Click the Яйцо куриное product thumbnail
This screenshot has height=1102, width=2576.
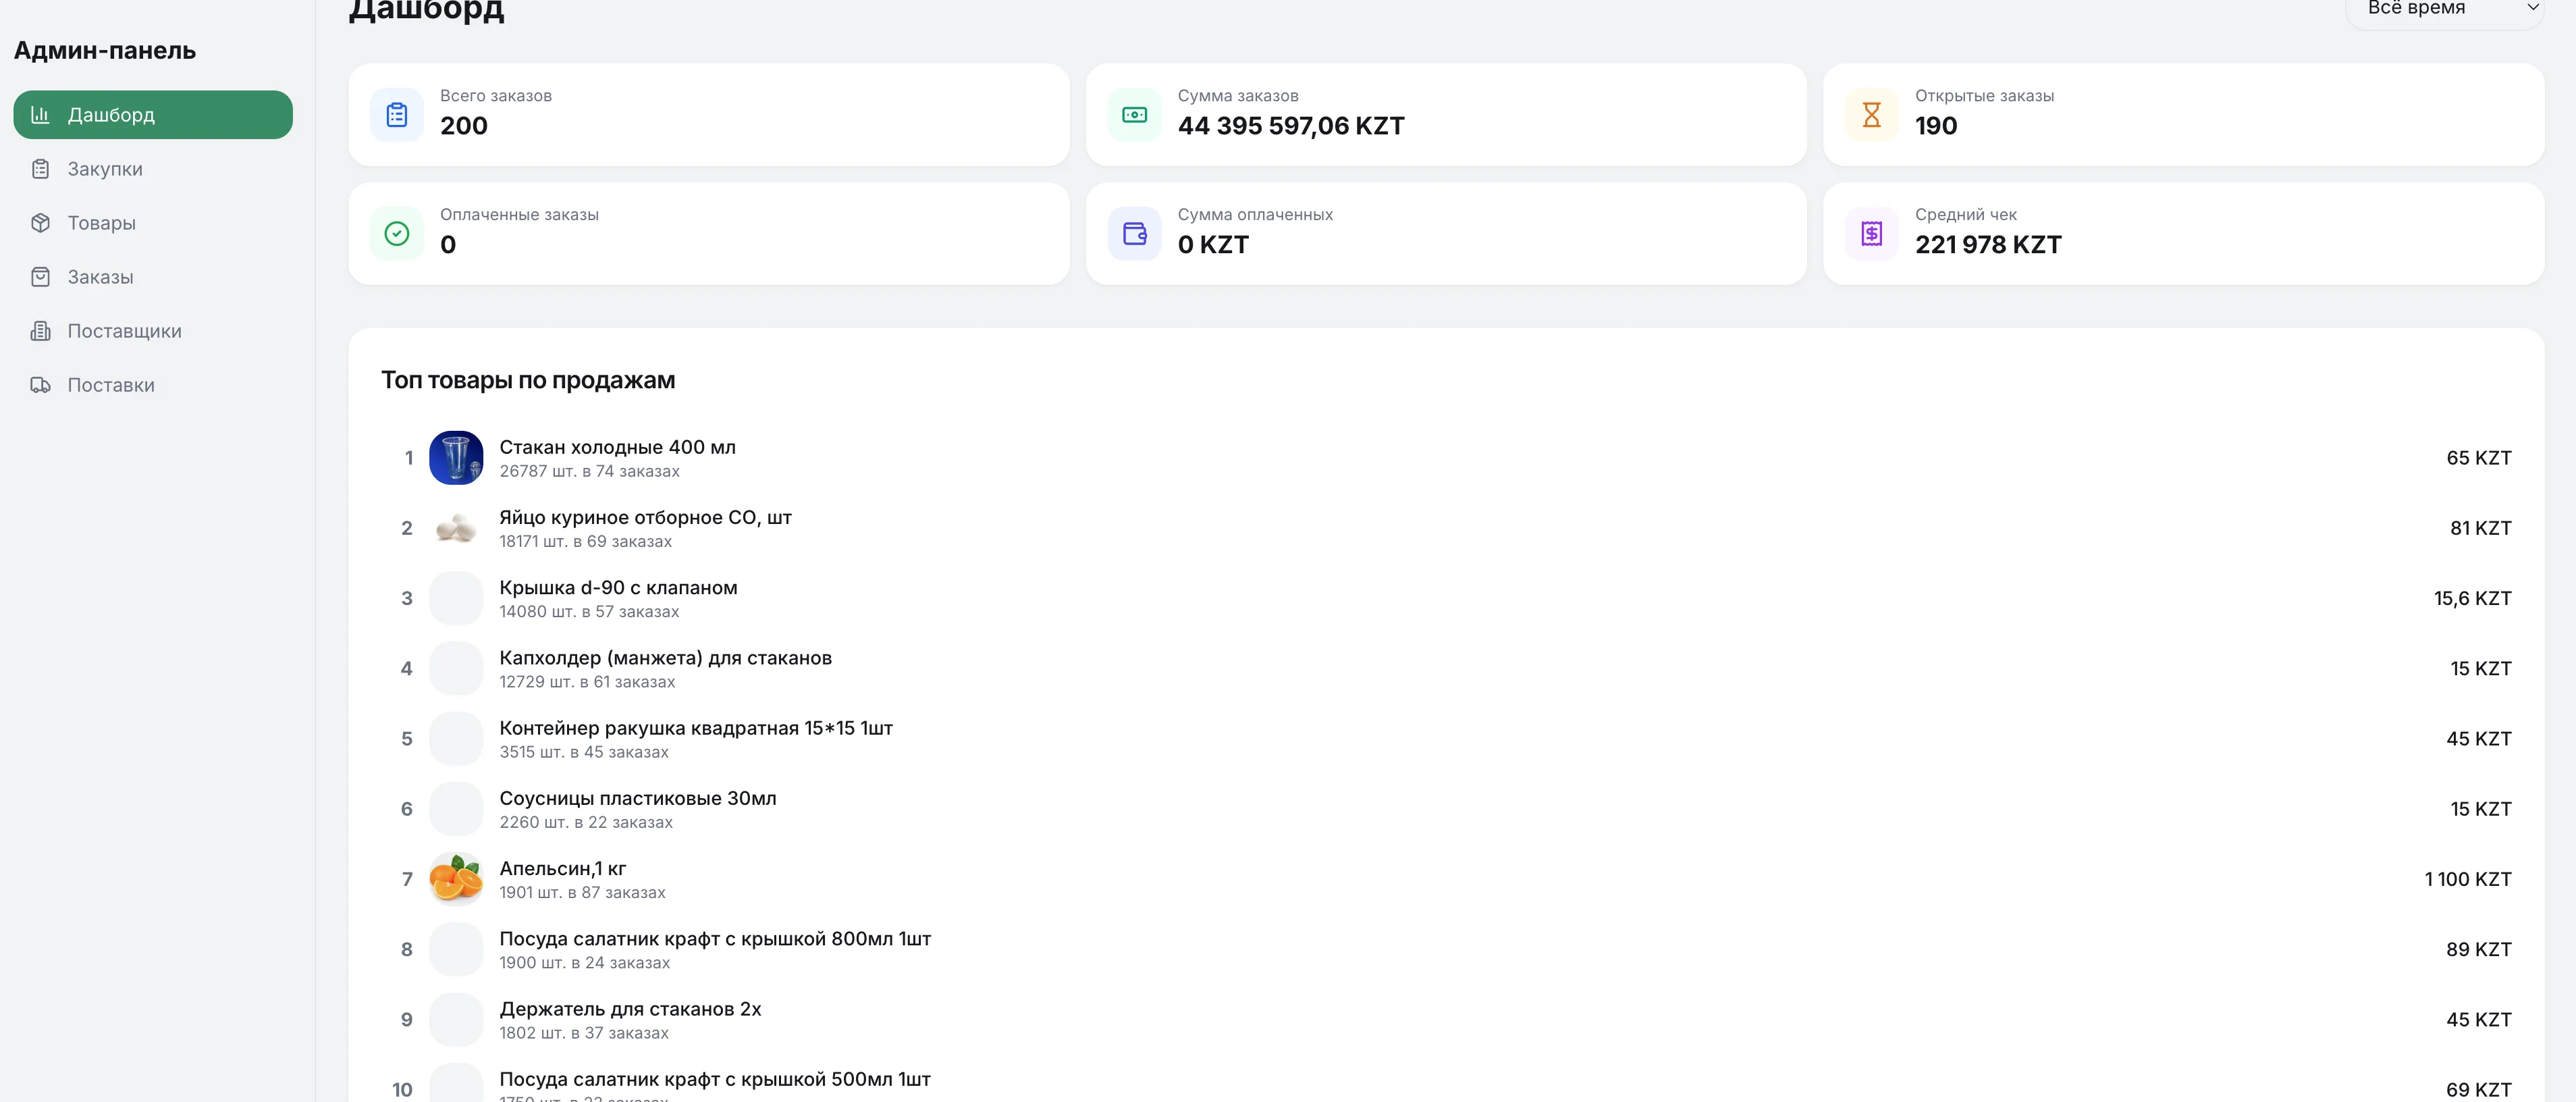(456, 528)
